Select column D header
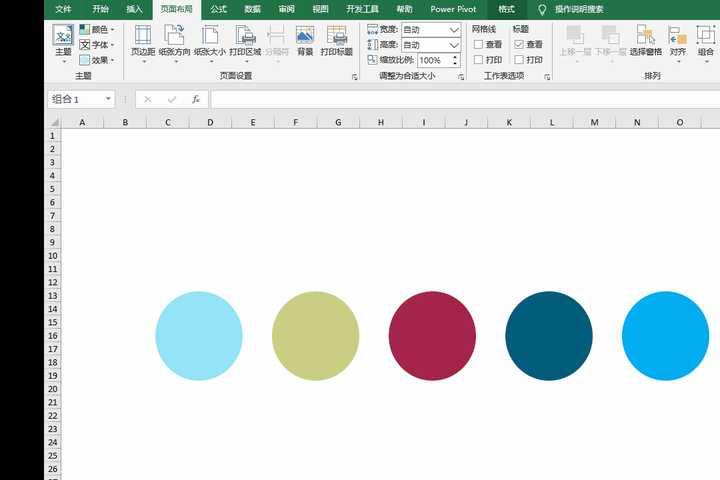Viewport: 720px width, 480px height. 210,122
